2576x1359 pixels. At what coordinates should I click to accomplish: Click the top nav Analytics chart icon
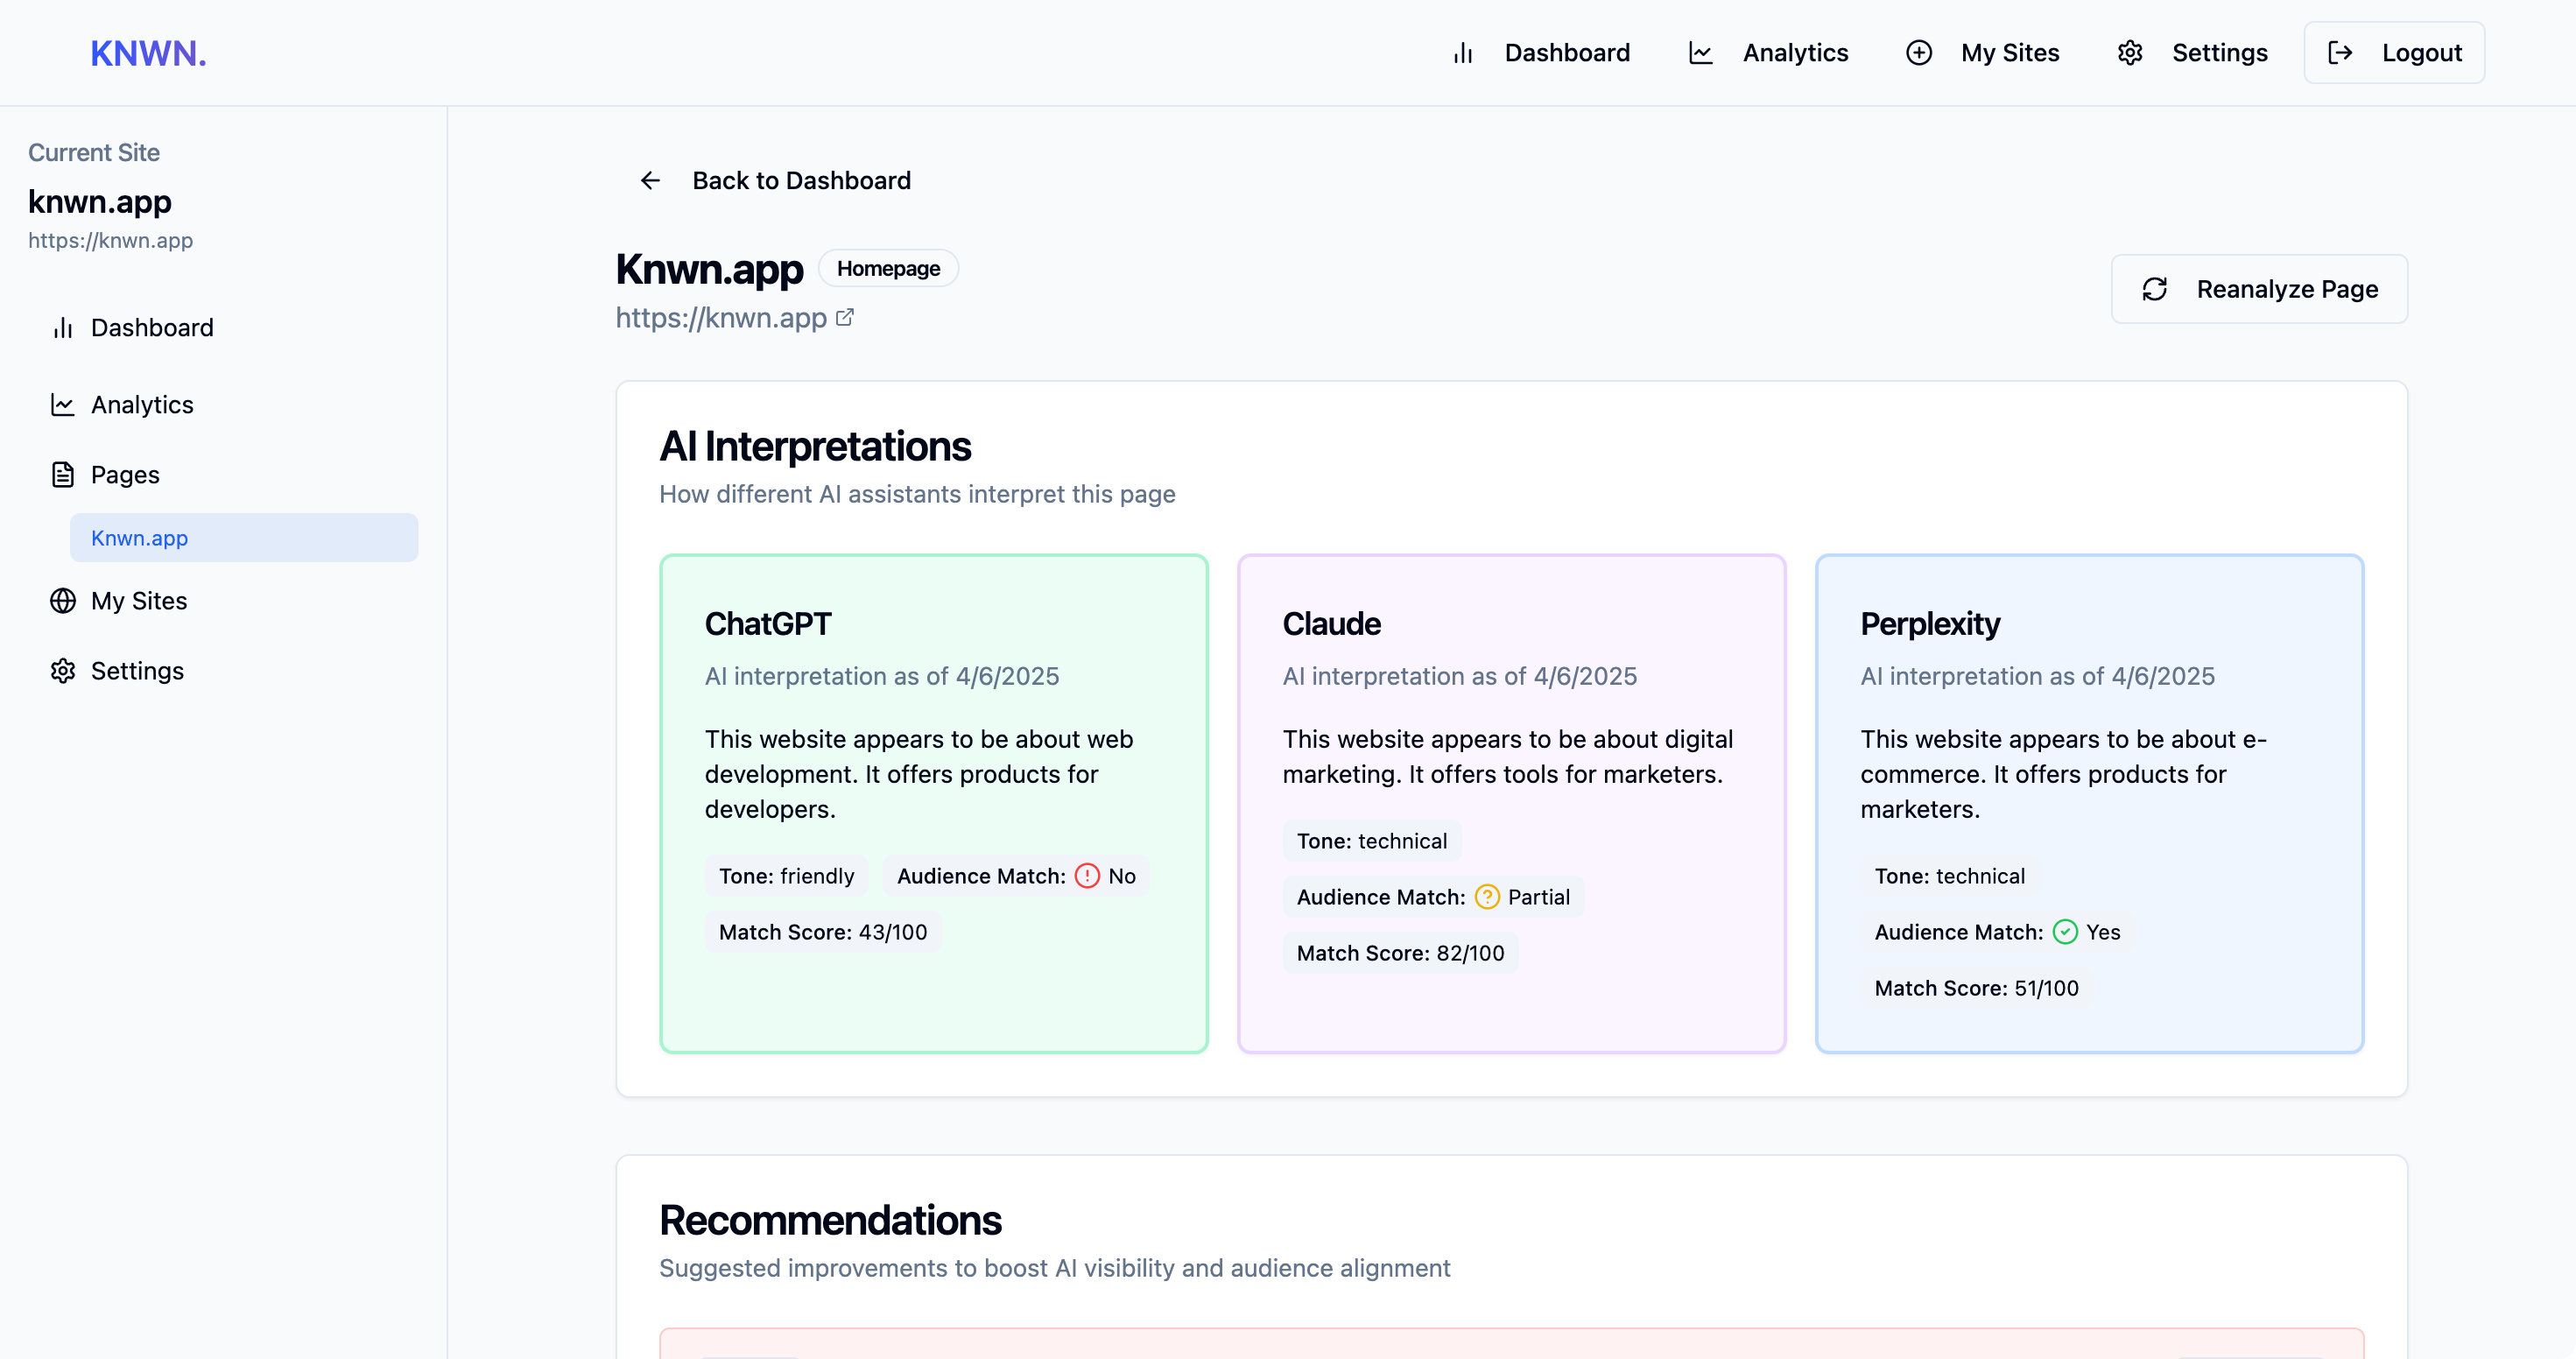click(1700, 53)
